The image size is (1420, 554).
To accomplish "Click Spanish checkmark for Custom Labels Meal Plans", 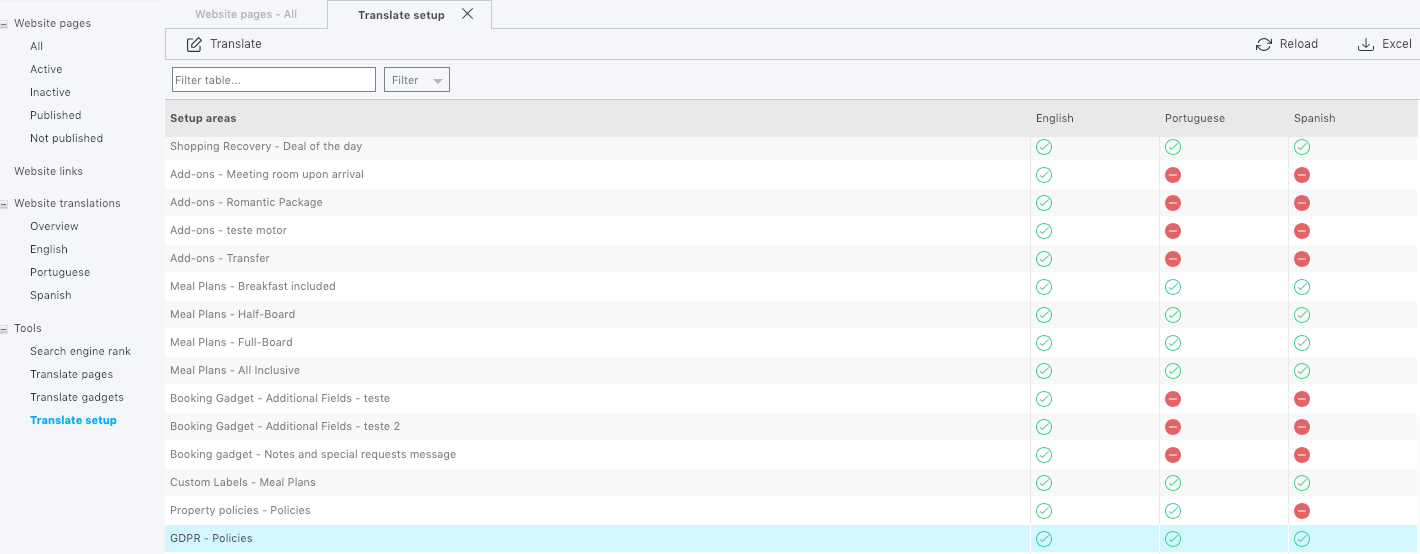I will pos(1302,483).
